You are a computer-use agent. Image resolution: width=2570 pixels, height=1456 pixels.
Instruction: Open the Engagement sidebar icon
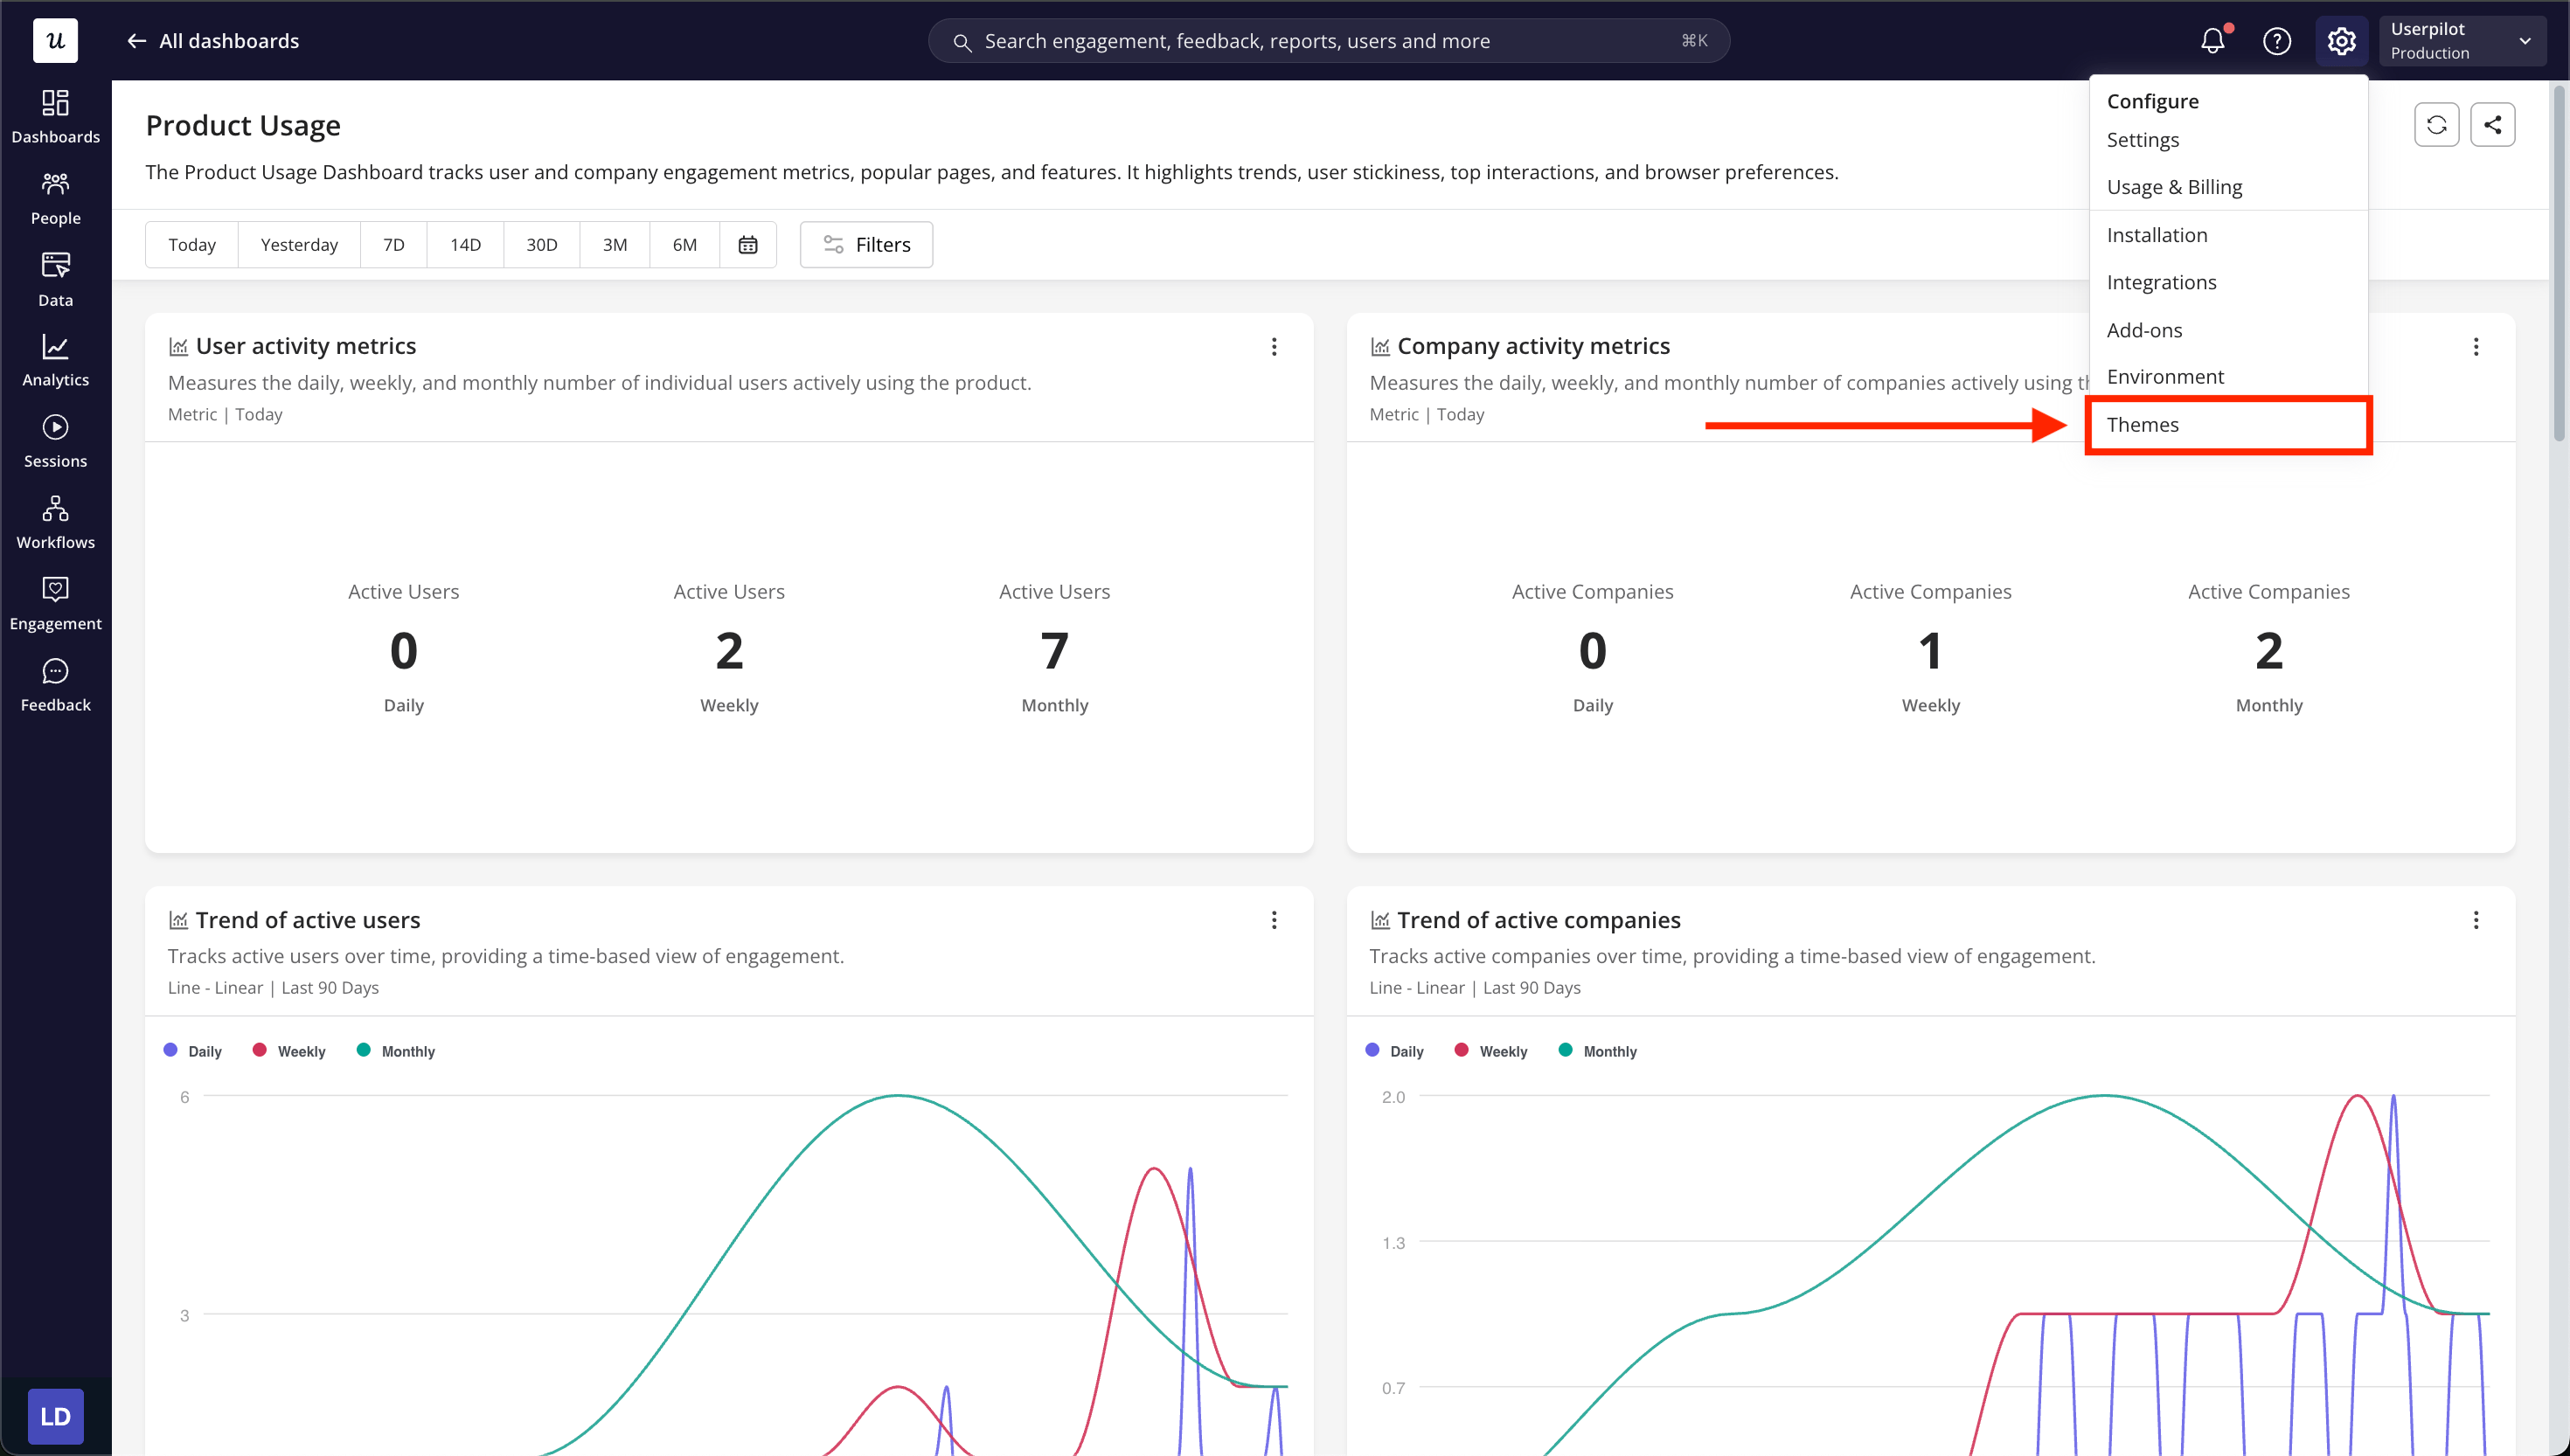pyautogui.click(x=55, y=590)
